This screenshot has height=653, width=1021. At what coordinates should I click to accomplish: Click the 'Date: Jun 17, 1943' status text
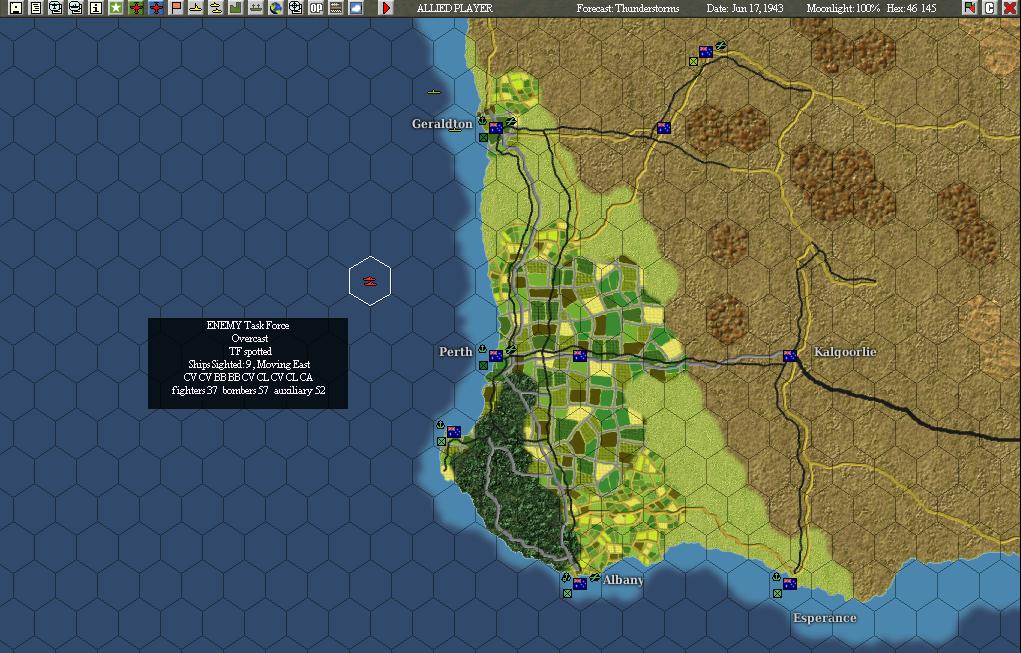coord(745,8)
